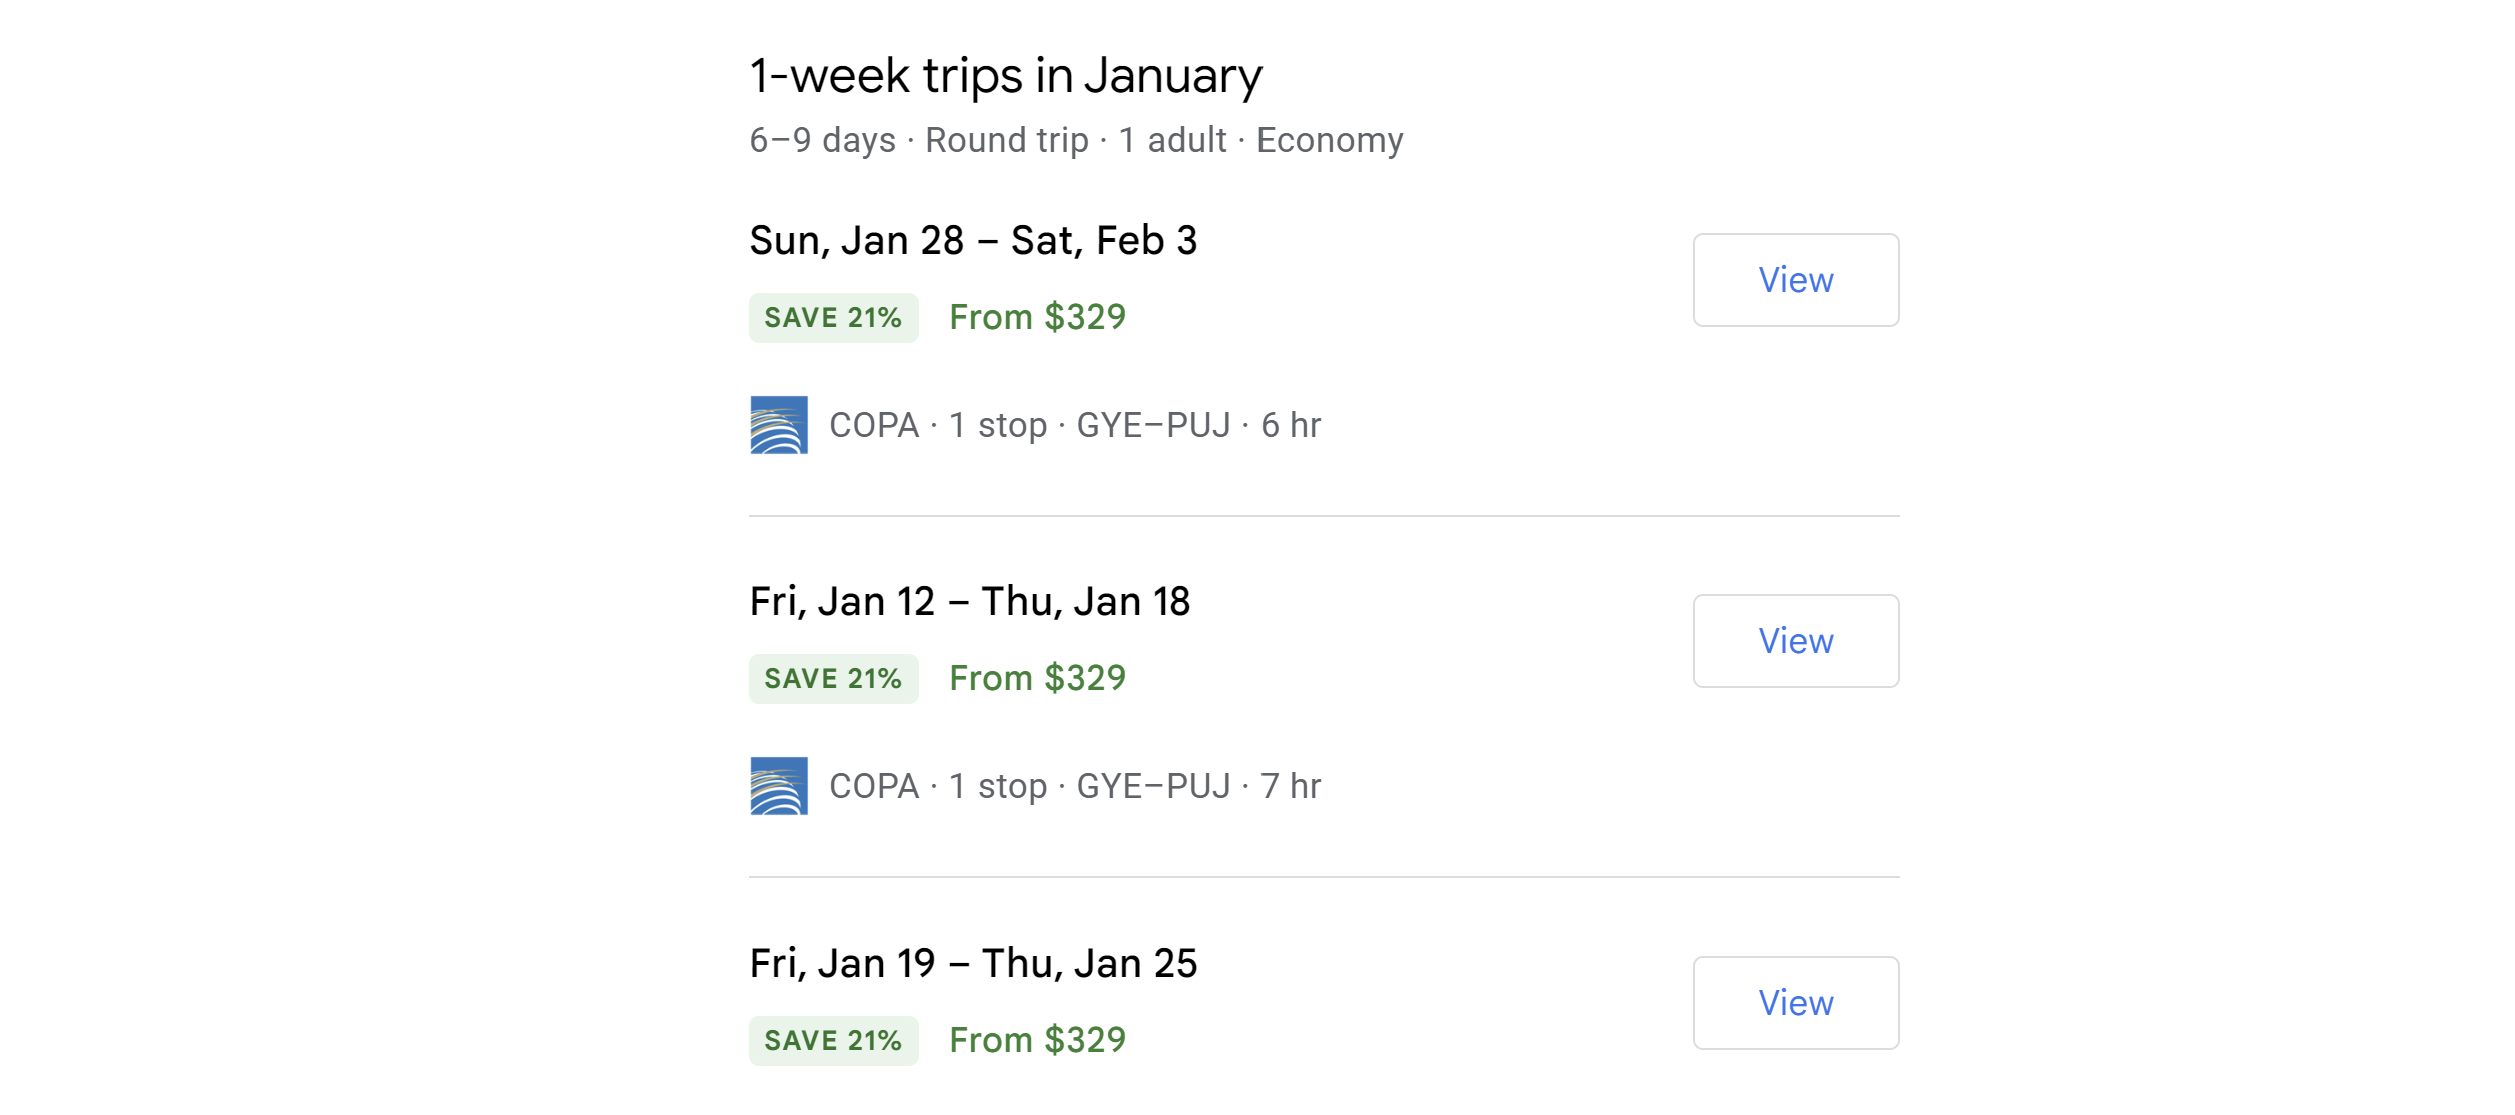Select the From $329 price for Jan 19 trip
This screenshot has width=2515, height=1115.
(x=1037, y=1041)
